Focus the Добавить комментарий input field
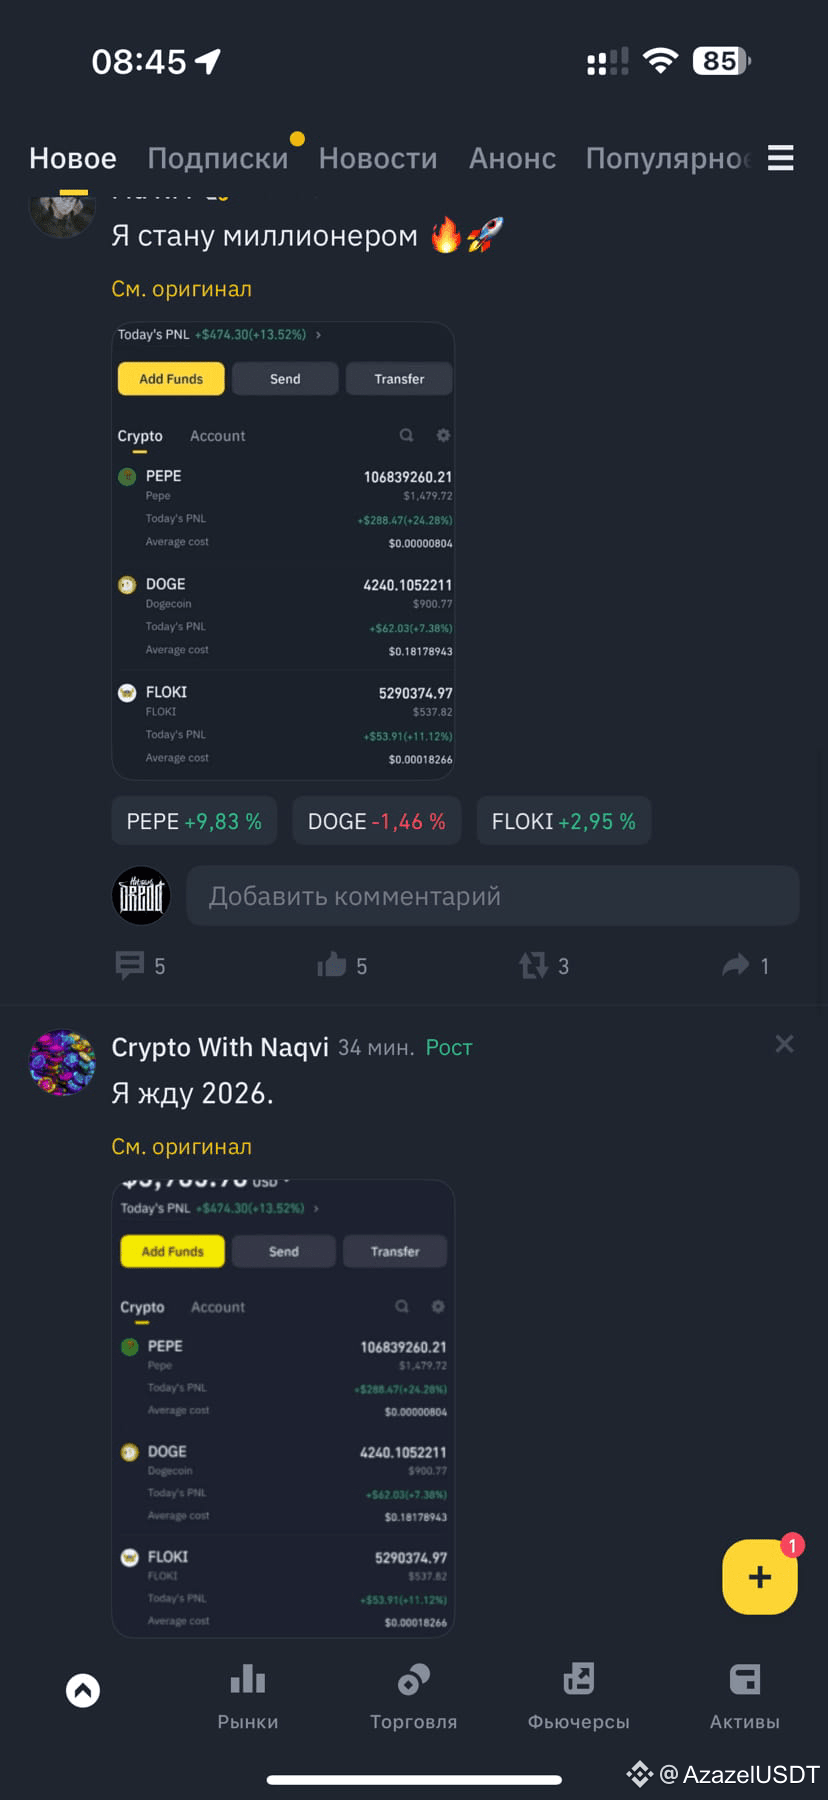The height and width of the screenshot is (1800, 828). (x=493, y=896)
